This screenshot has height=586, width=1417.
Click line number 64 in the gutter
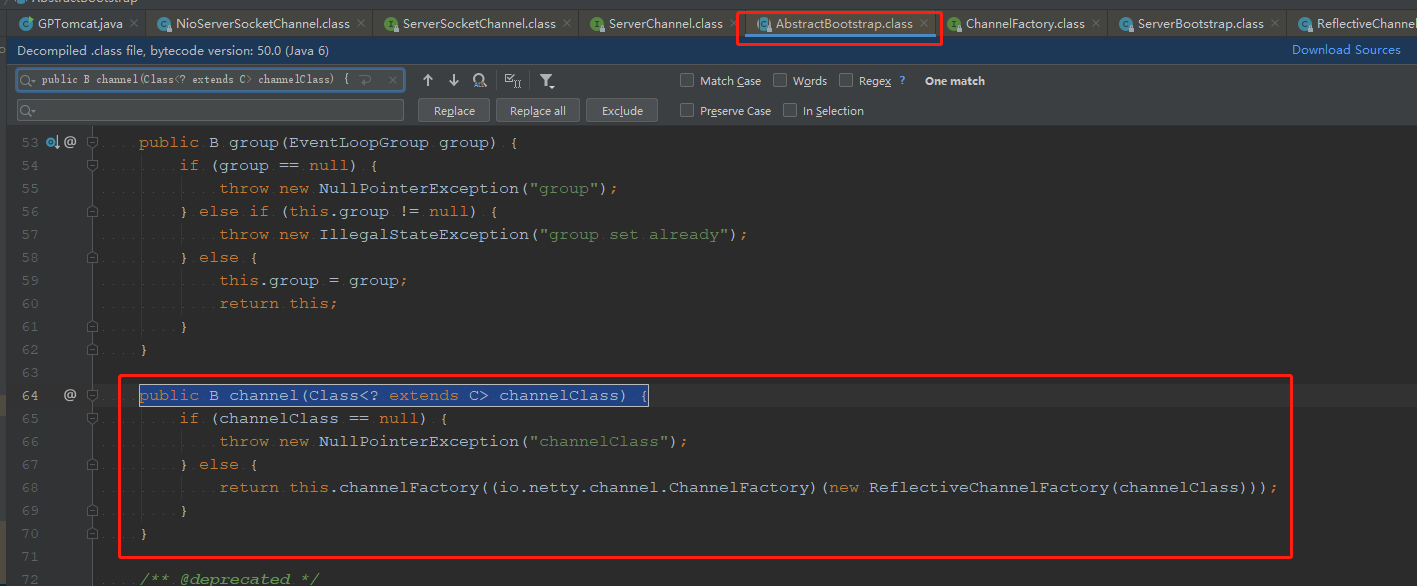coord(30,395)
